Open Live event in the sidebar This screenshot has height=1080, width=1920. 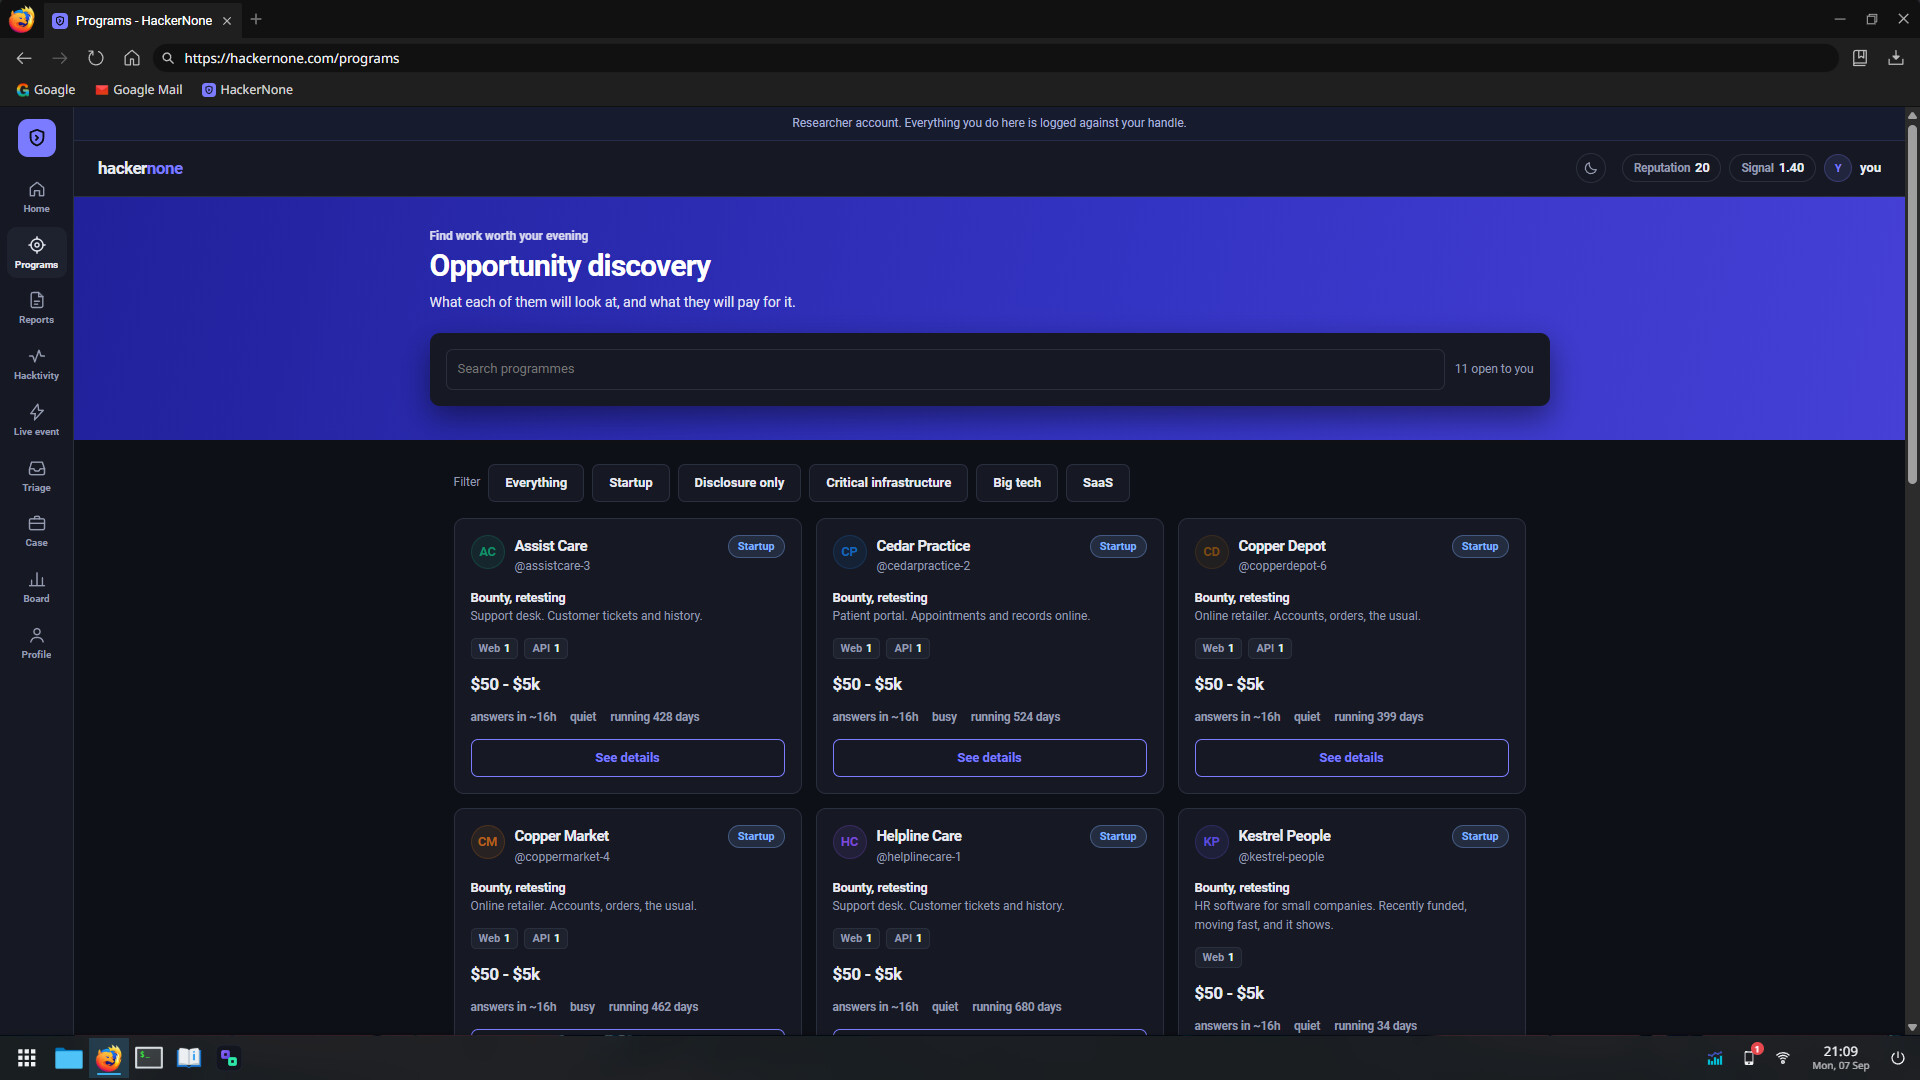coord(36,420)
